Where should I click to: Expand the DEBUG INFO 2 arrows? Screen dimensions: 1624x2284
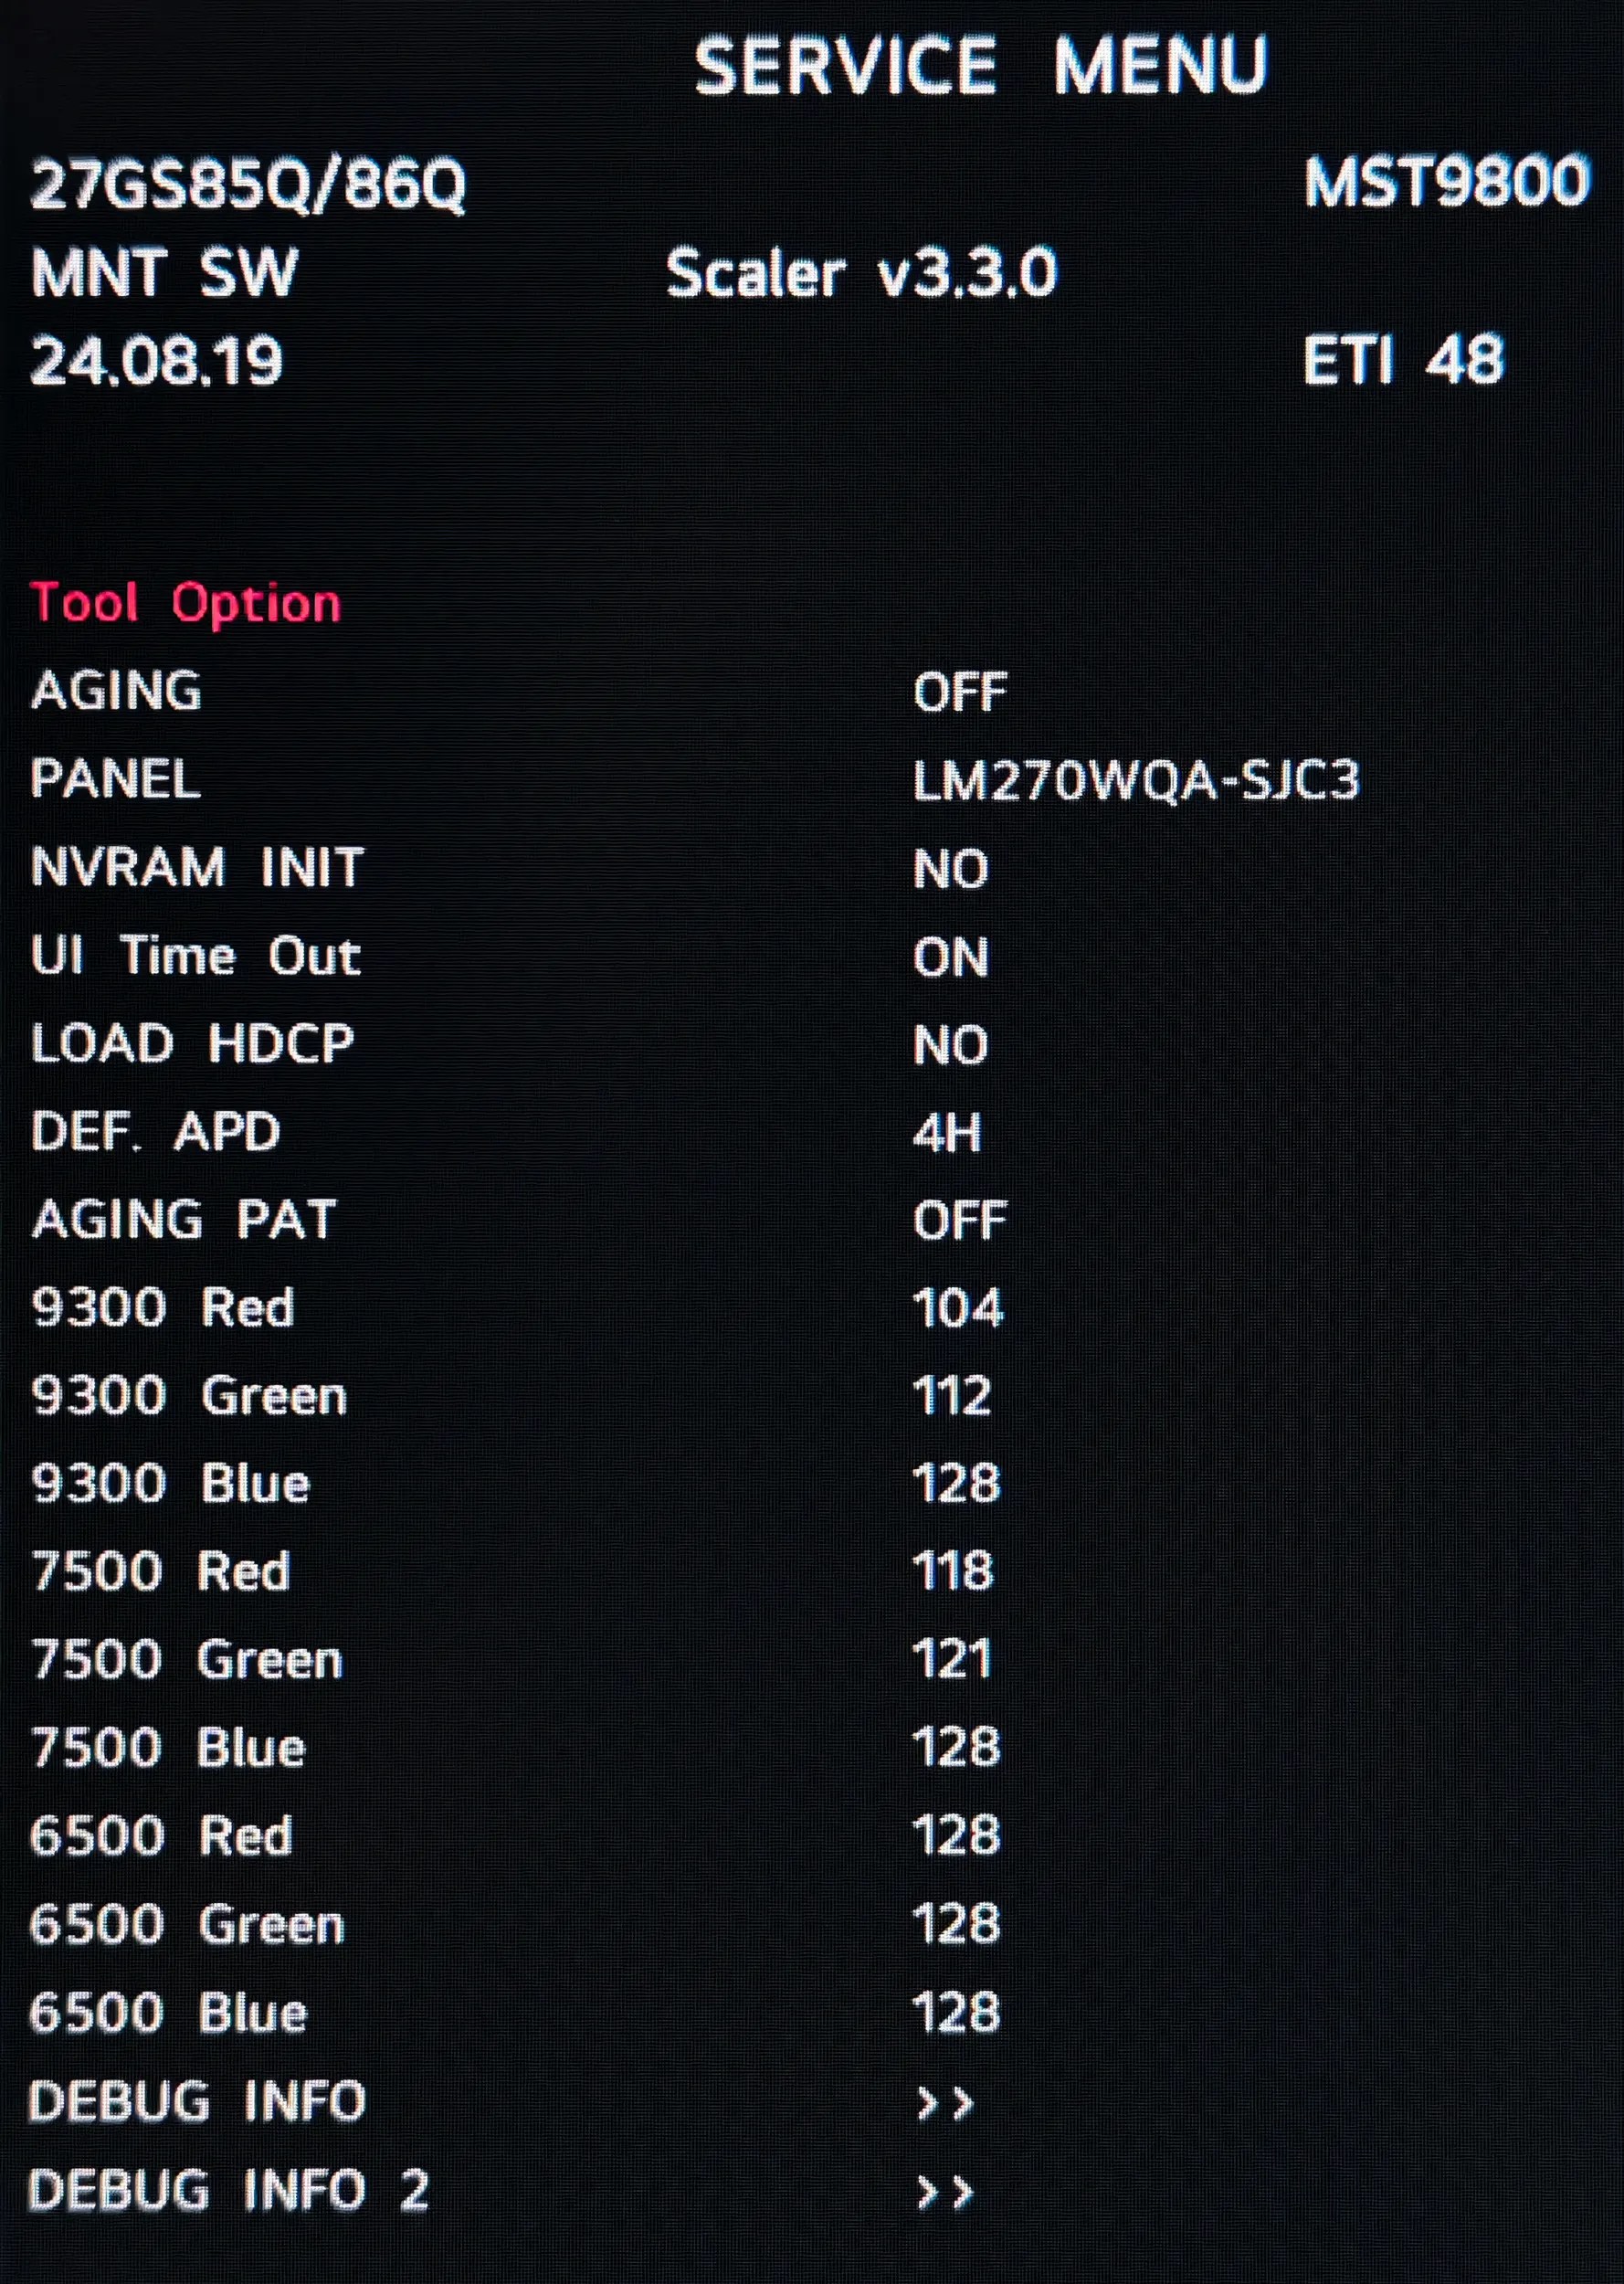(944, 2192)
